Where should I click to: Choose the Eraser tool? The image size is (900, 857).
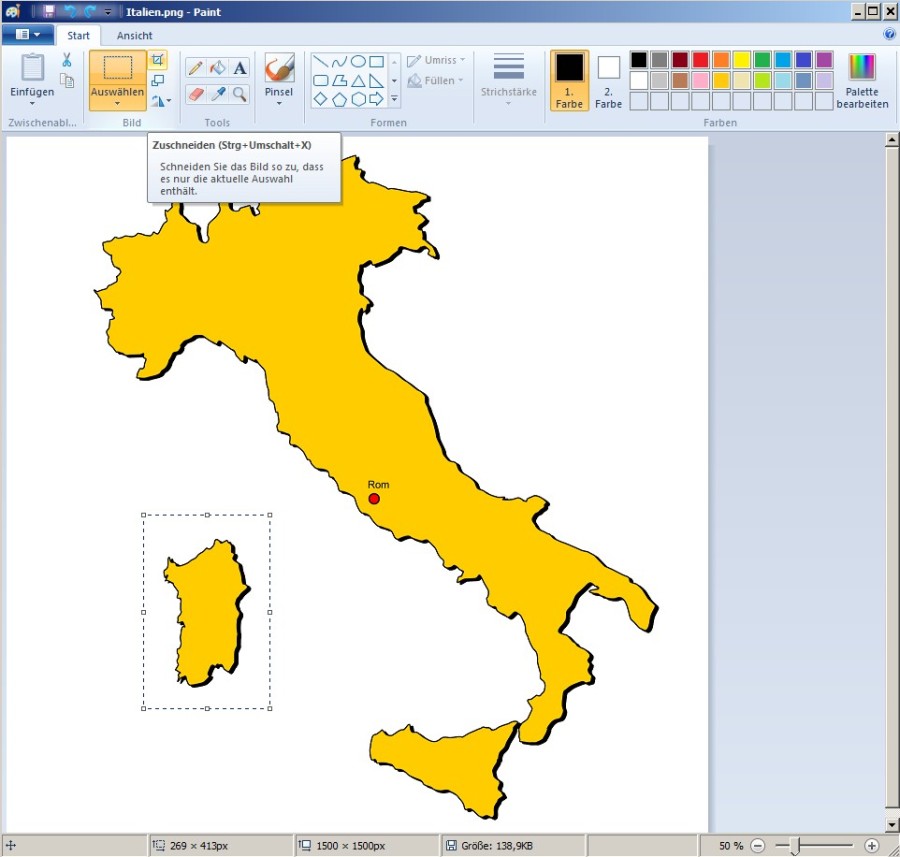click(x=195, y=94)
